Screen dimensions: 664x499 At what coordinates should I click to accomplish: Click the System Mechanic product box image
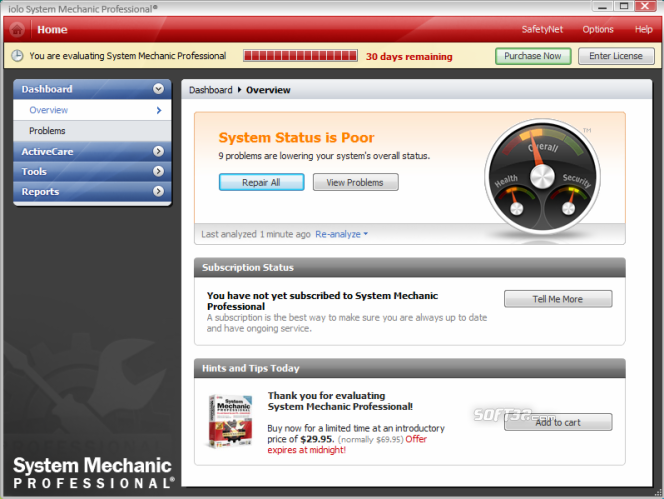(x=231, y=421)
